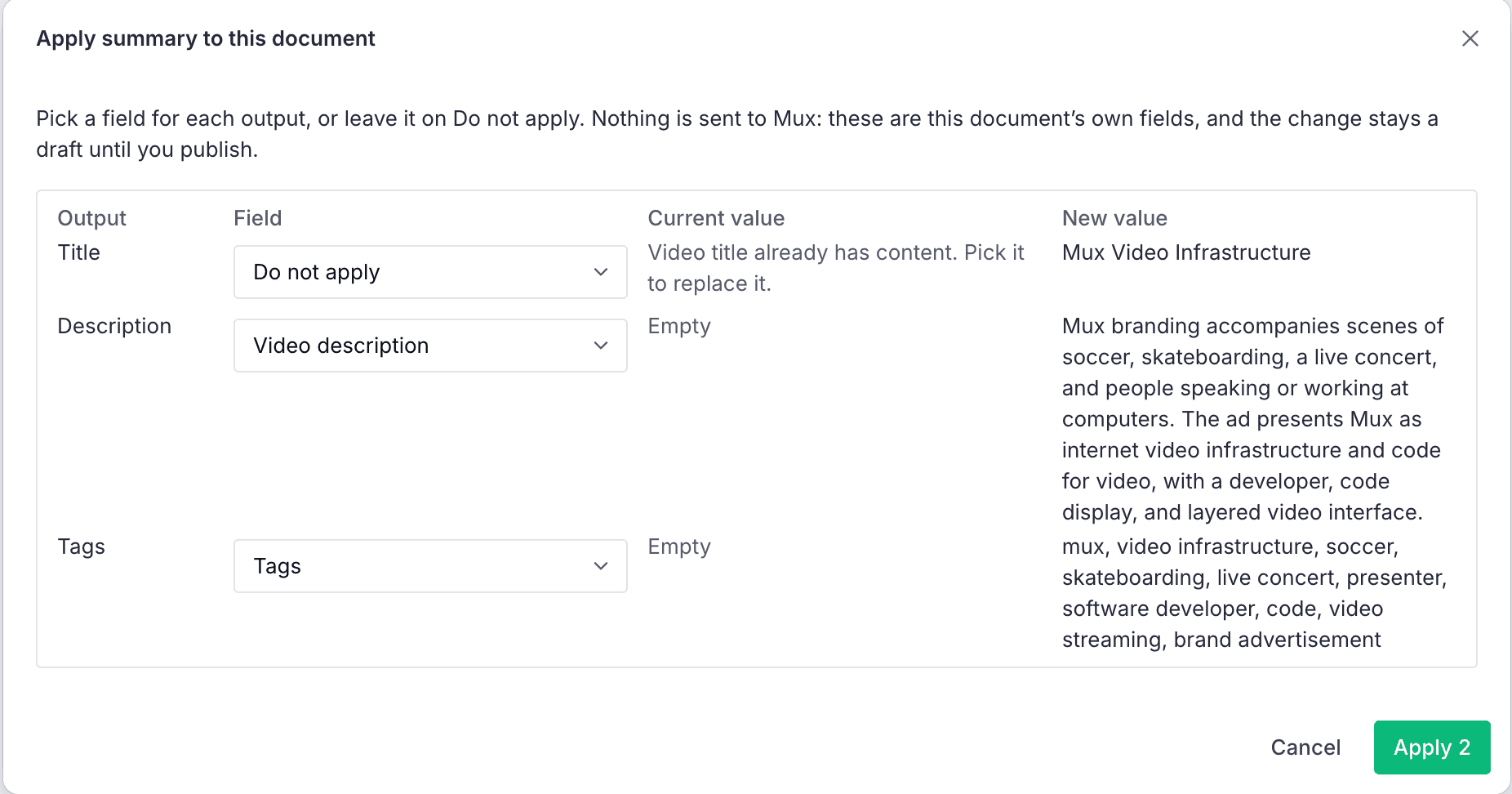Image resolution: width=1512 pixels, height=794 pixels.
Task: Click the 'Apply summary to this document' heading
Action: [206, 39]
